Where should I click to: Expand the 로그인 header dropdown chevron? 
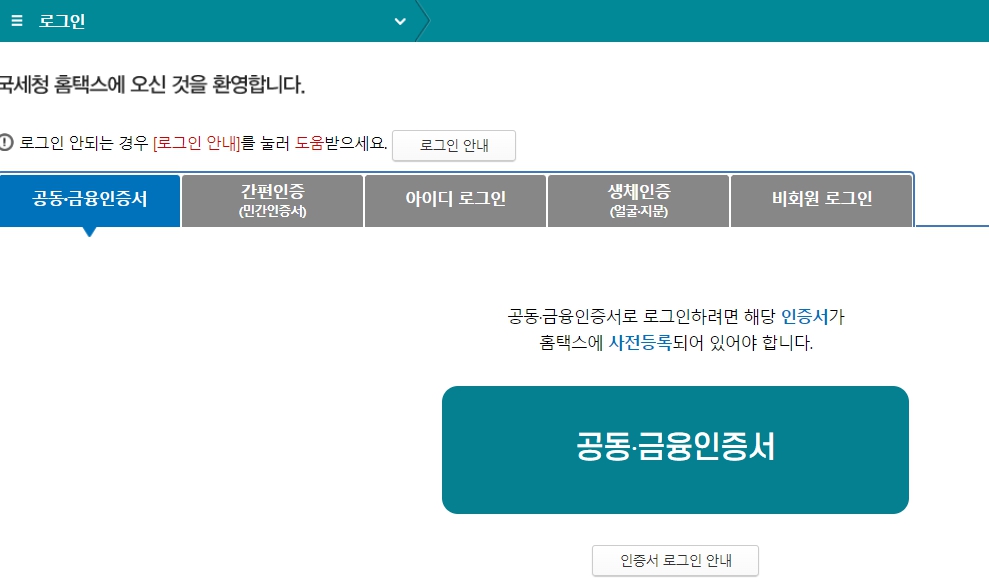(401, 19)
